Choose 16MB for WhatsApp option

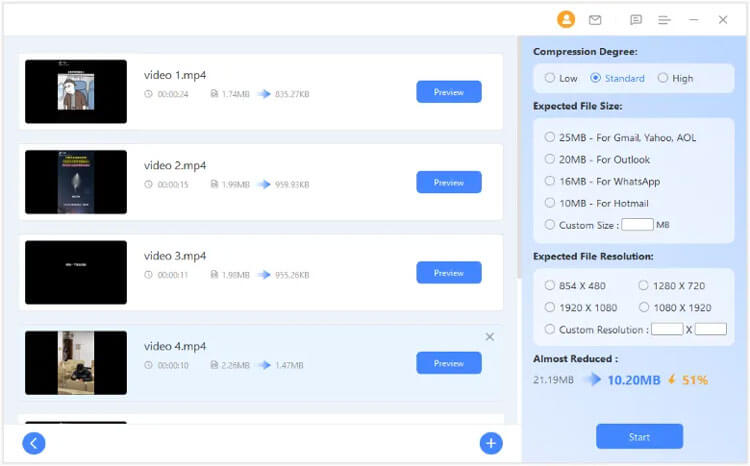pyautogui.click(x=550, y=181)
